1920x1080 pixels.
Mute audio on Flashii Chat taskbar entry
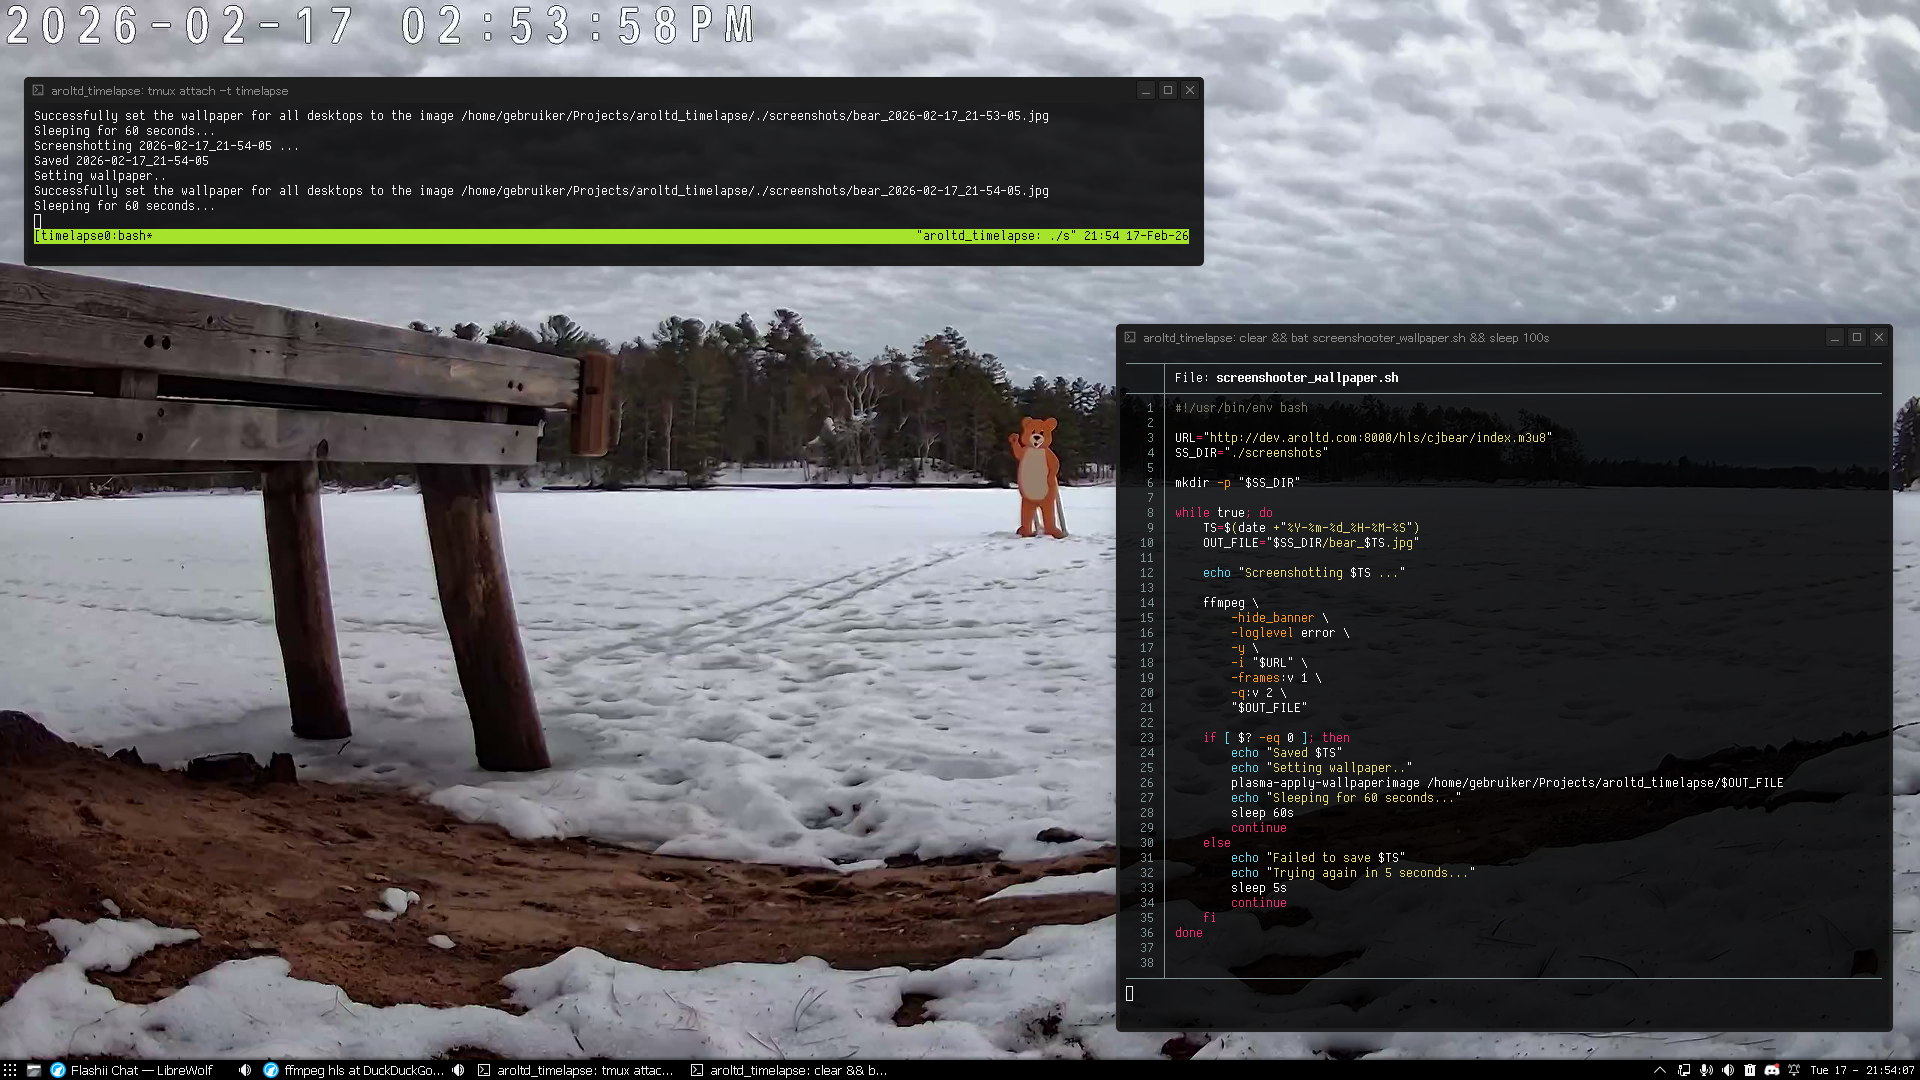pos(245,1070)
